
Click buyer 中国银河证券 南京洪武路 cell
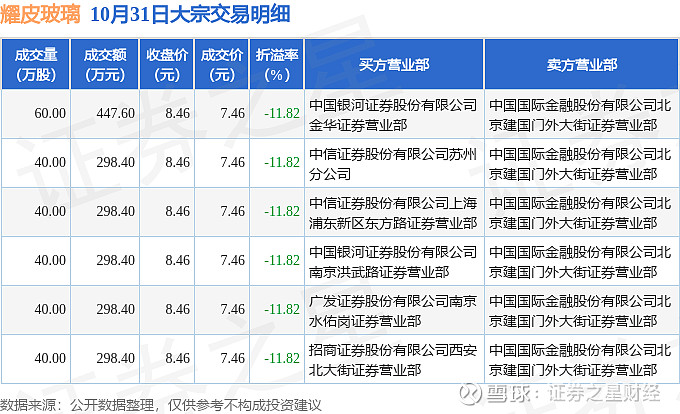[x=393, y=262]
